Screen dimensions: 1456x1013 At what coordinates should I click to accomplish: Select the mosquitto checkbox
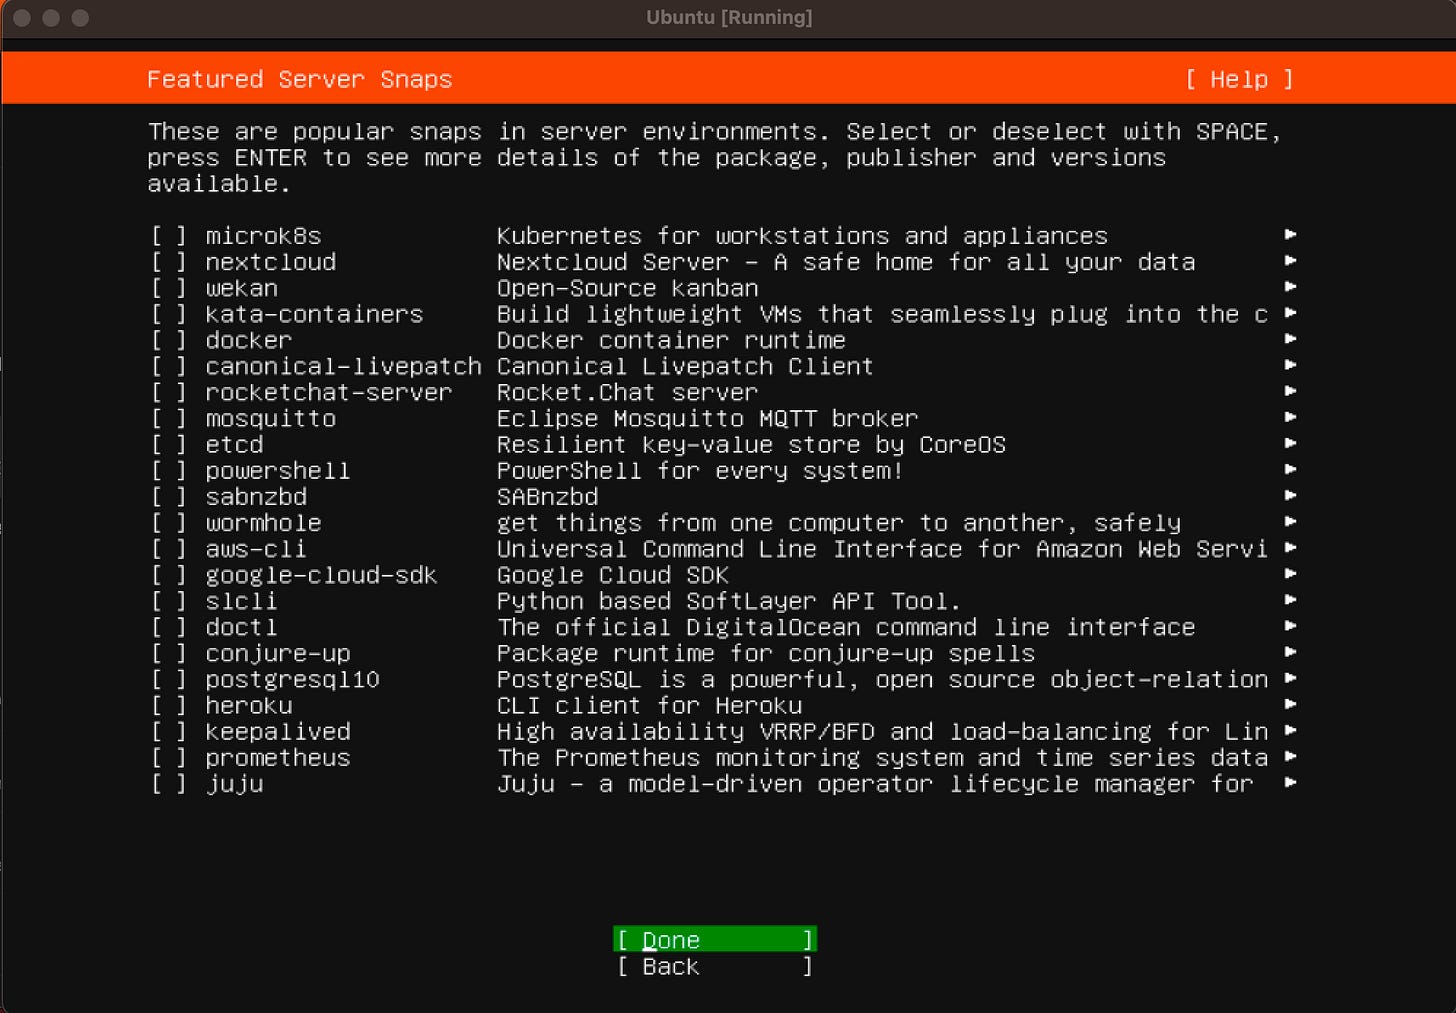pyautogui.click(x=169, y=418)
